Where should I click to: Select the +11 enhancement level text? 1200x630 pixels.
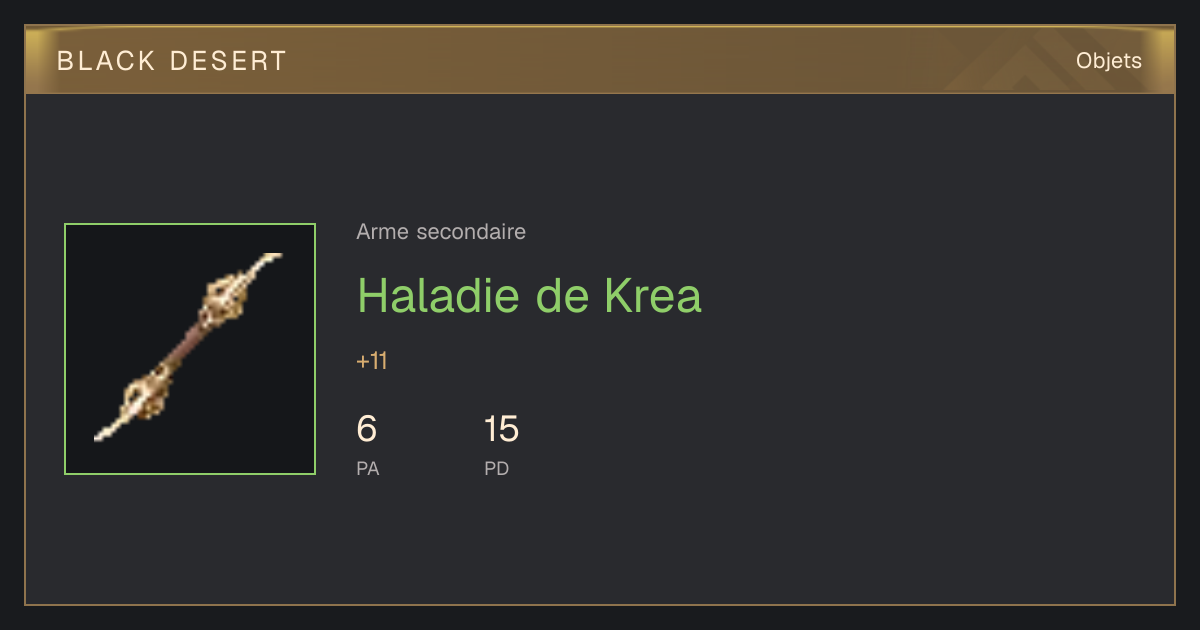(x=372, y=362)
